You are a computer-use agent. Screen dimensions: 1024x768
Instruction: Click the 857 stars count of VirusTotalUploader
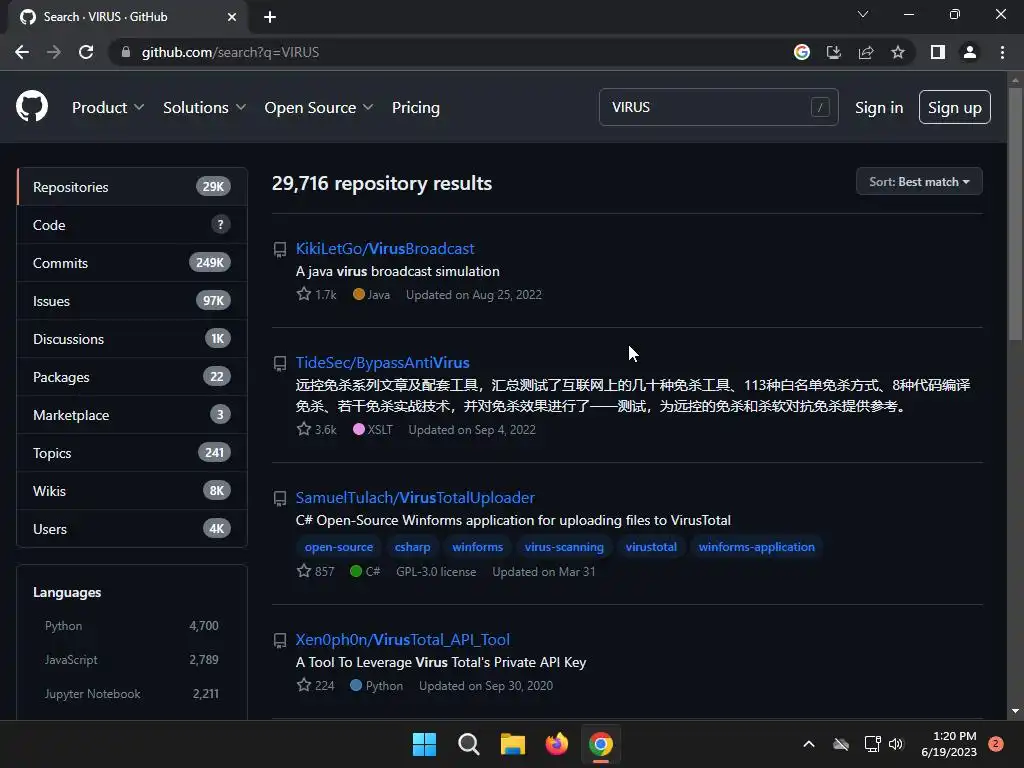315,571
